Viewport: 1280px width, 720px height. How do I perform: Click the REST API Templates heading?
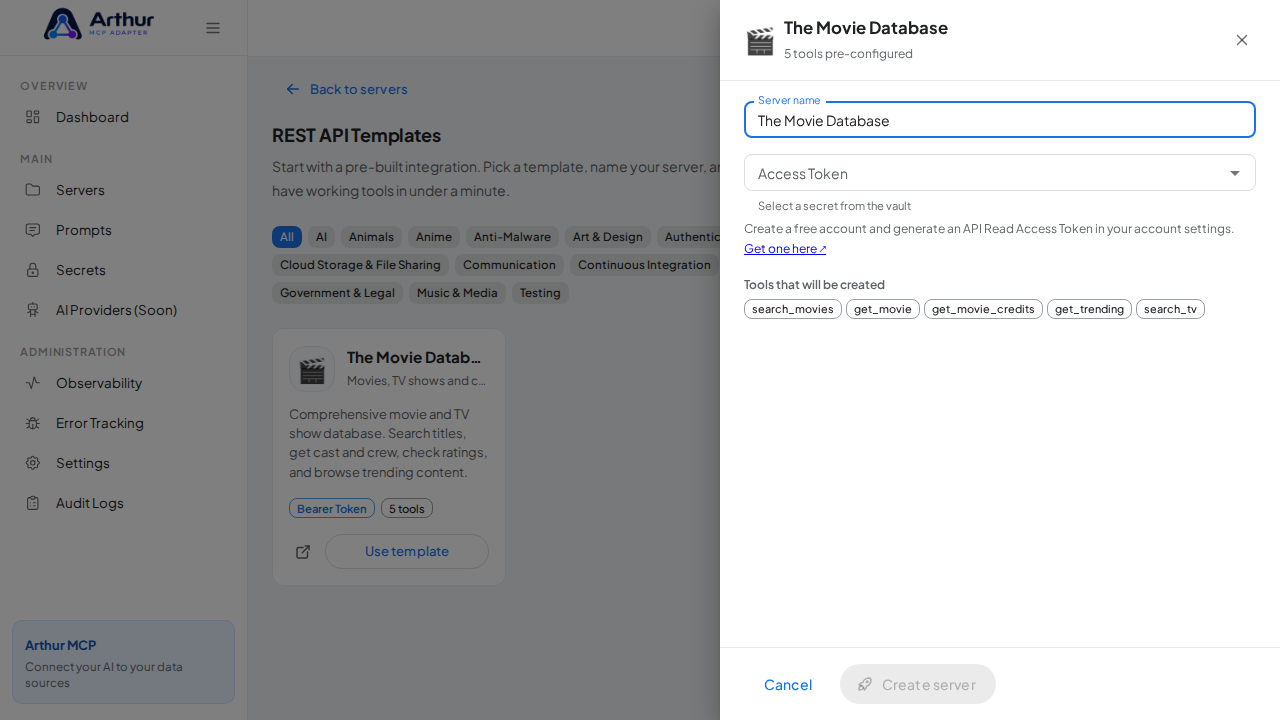356,135
